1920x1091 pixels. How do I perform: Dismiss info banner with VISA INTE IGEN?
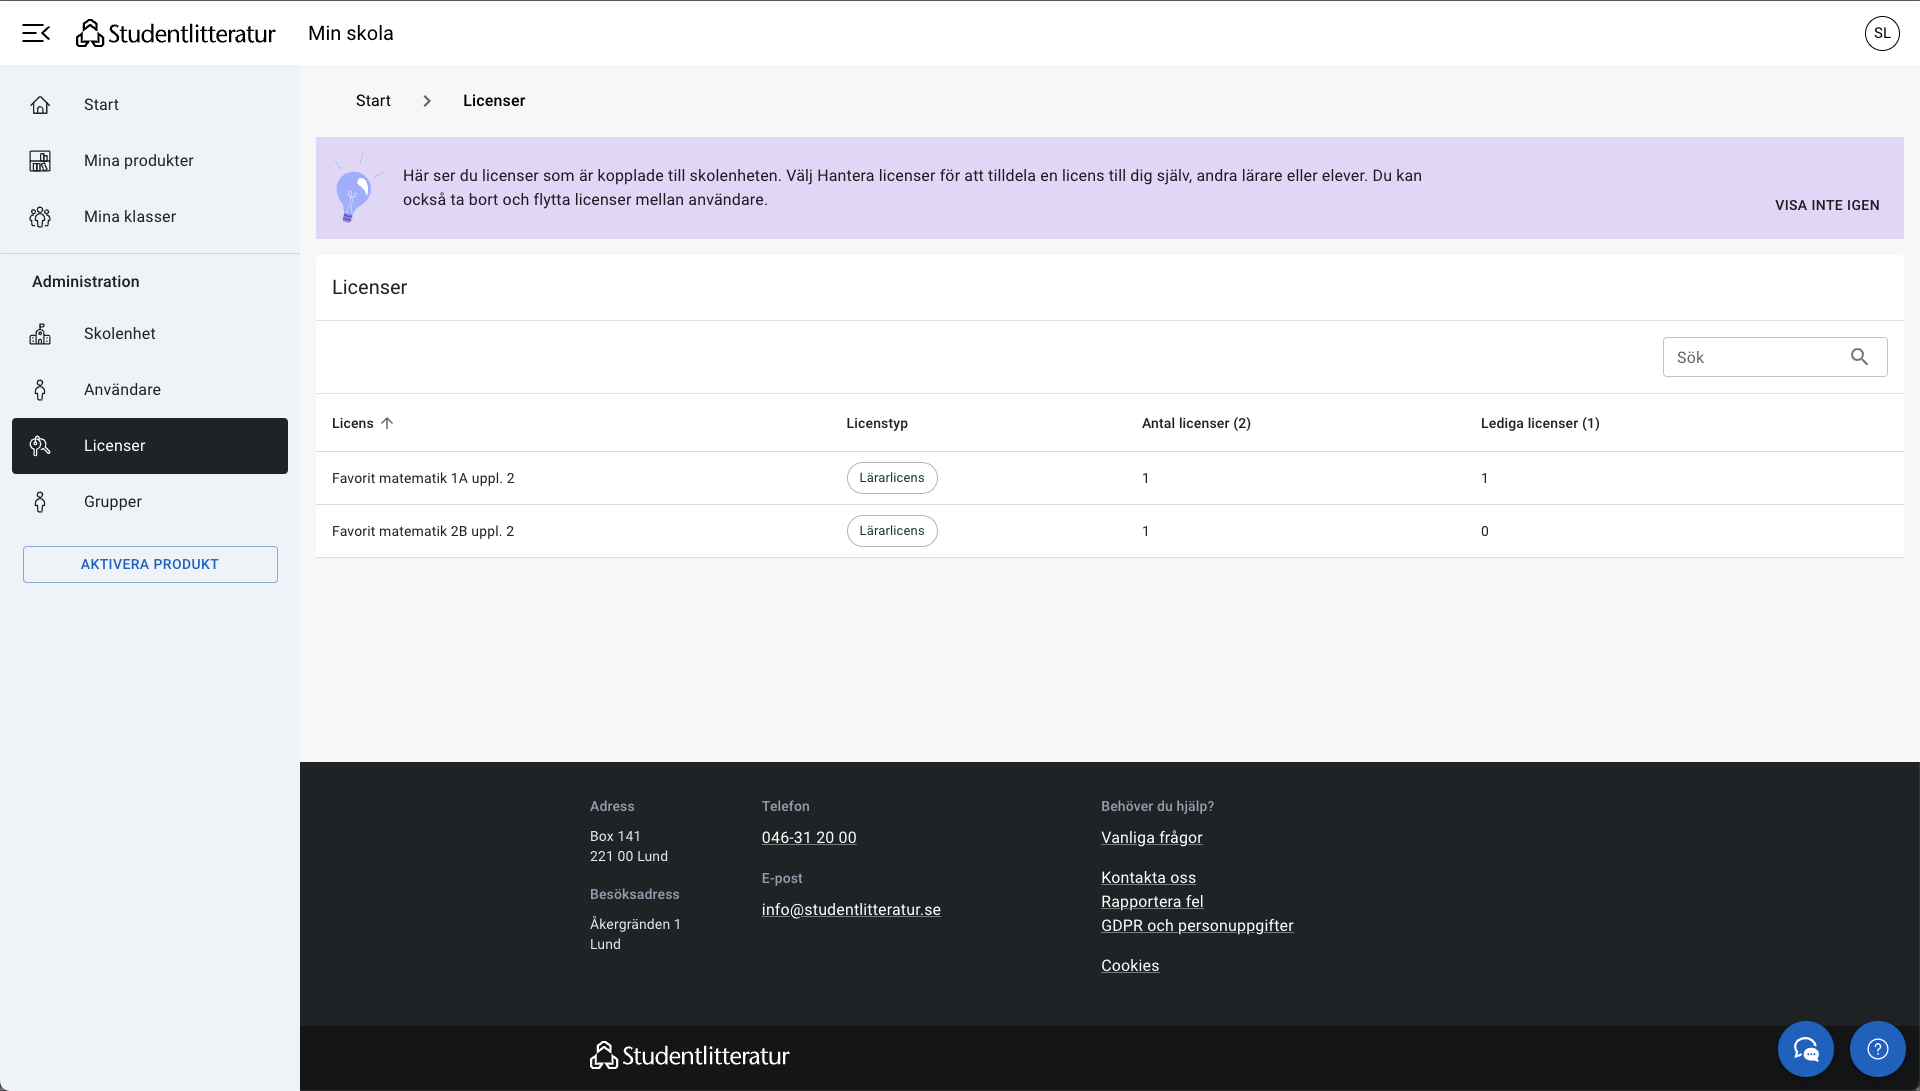(1826, 205)
